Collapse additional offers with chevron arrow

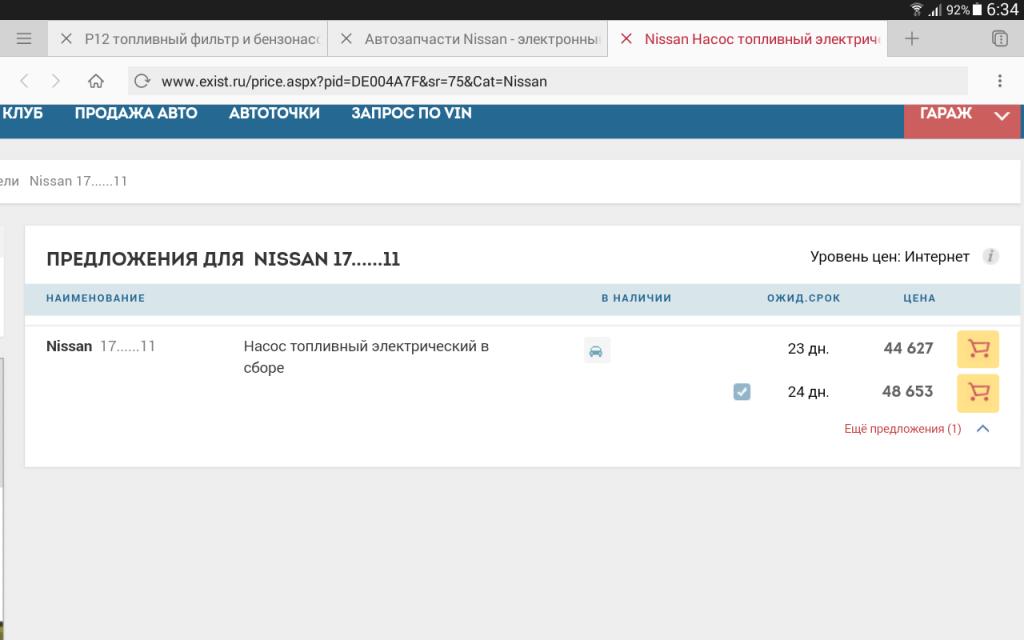[x=983, y=428]
